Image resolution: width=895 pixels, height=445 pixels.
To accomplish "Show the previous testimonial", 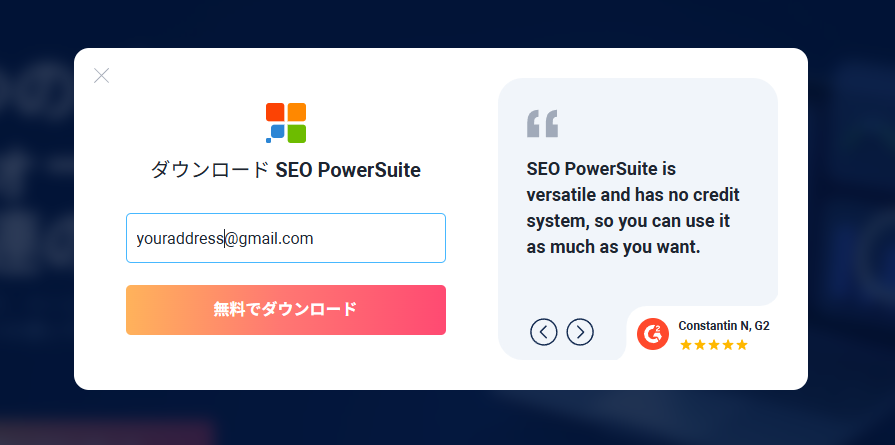I will click(543, 331).
